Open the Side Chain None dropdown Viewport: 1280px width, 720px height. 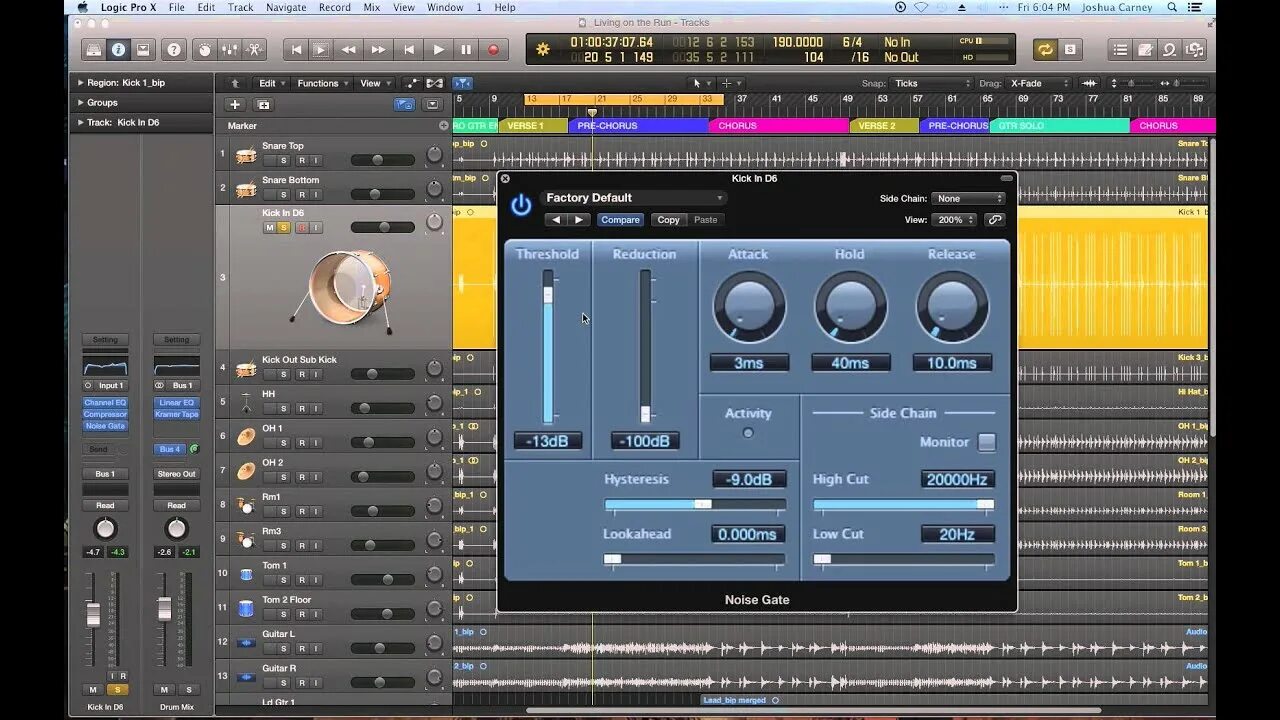(968, 199)
